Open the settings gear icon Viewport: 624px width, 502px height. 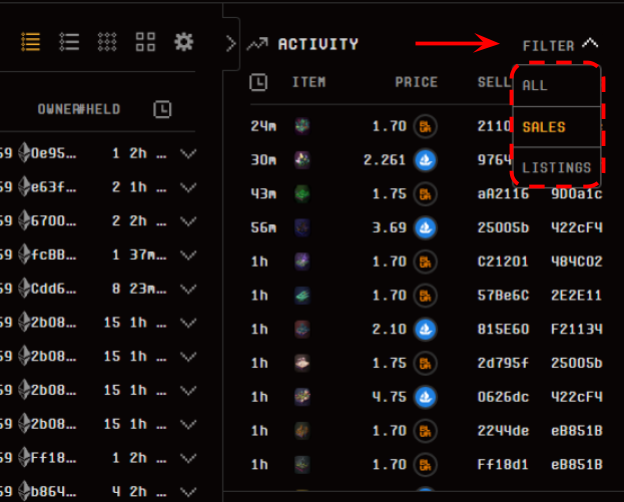tap(184, 42)
